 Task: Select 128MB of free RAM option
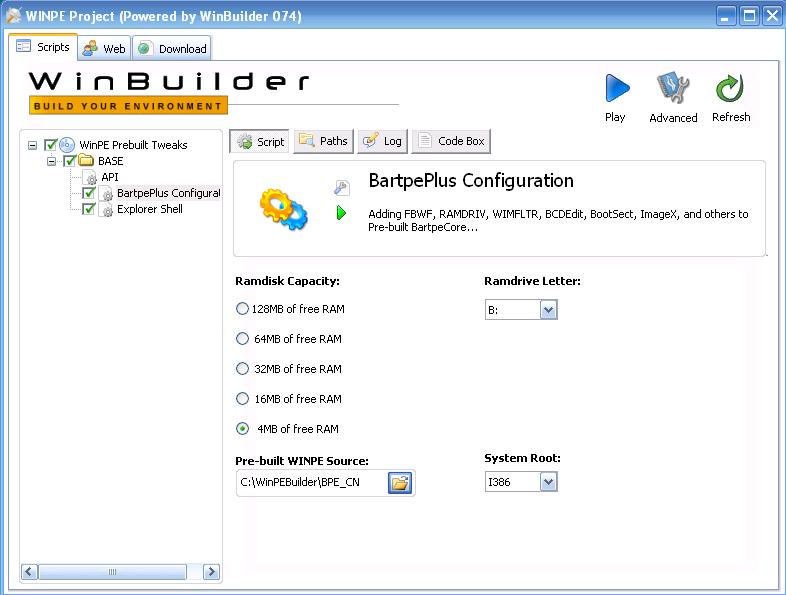[242, 309]
